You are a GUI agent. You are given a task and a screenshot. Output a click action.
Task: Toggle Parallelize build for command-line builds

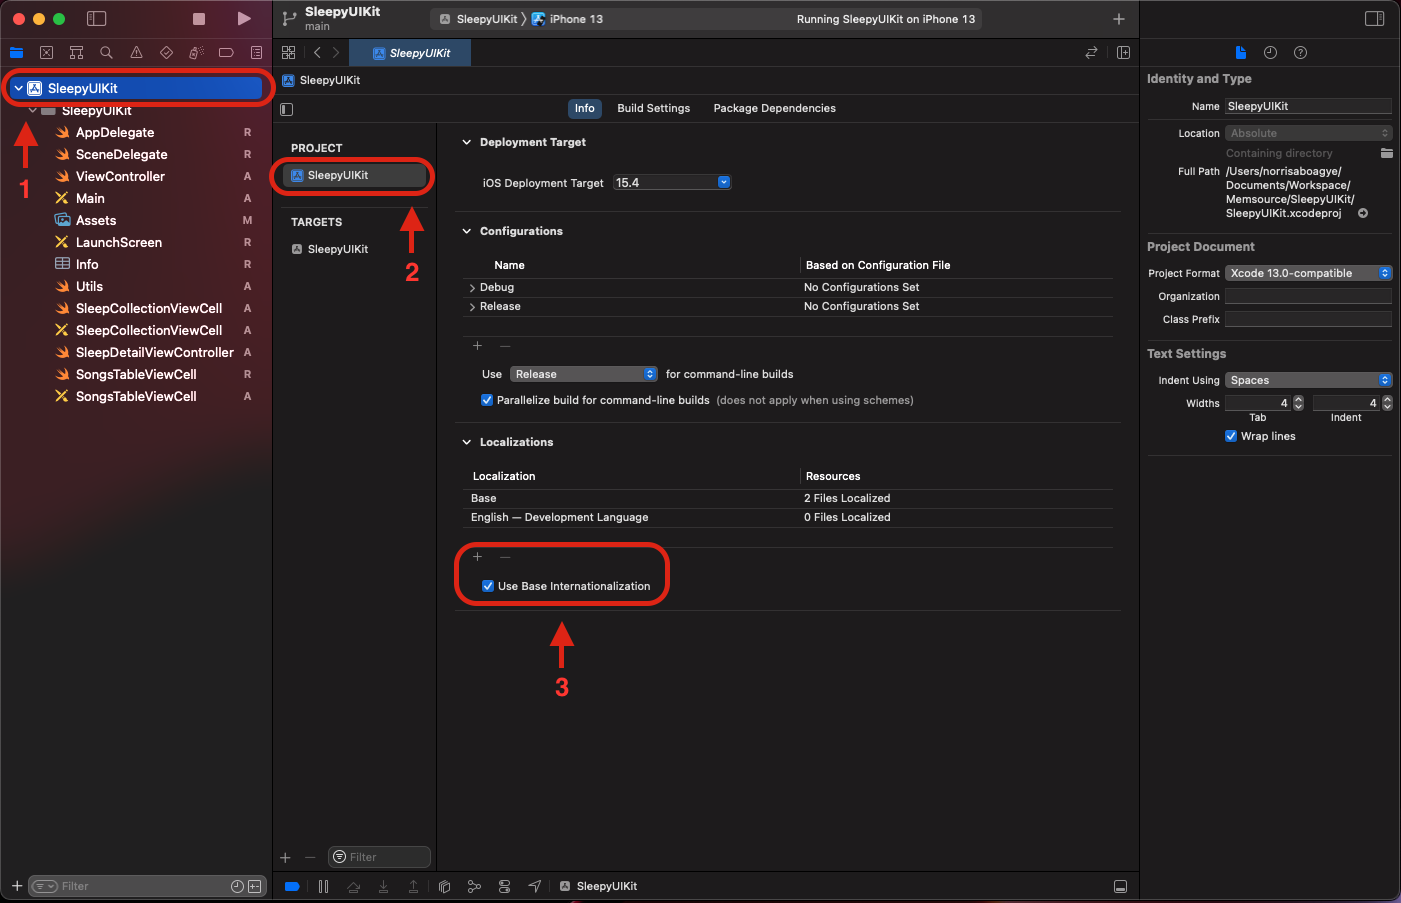[x=487, y=400]
